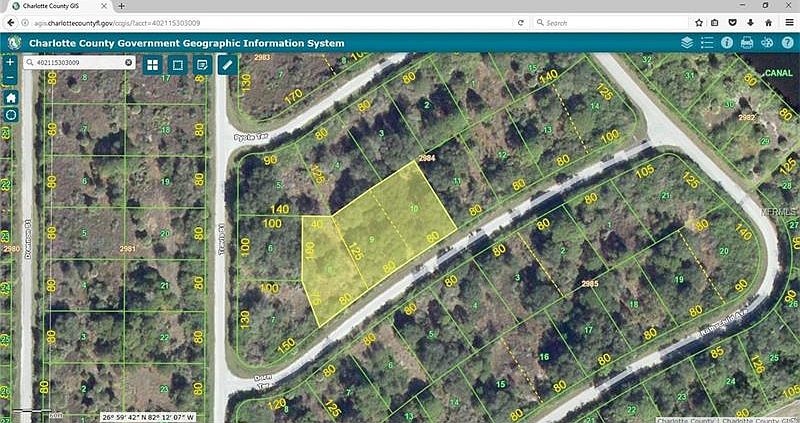Clear the parcel search box
The image size is (800, 423).
point(129,62)
